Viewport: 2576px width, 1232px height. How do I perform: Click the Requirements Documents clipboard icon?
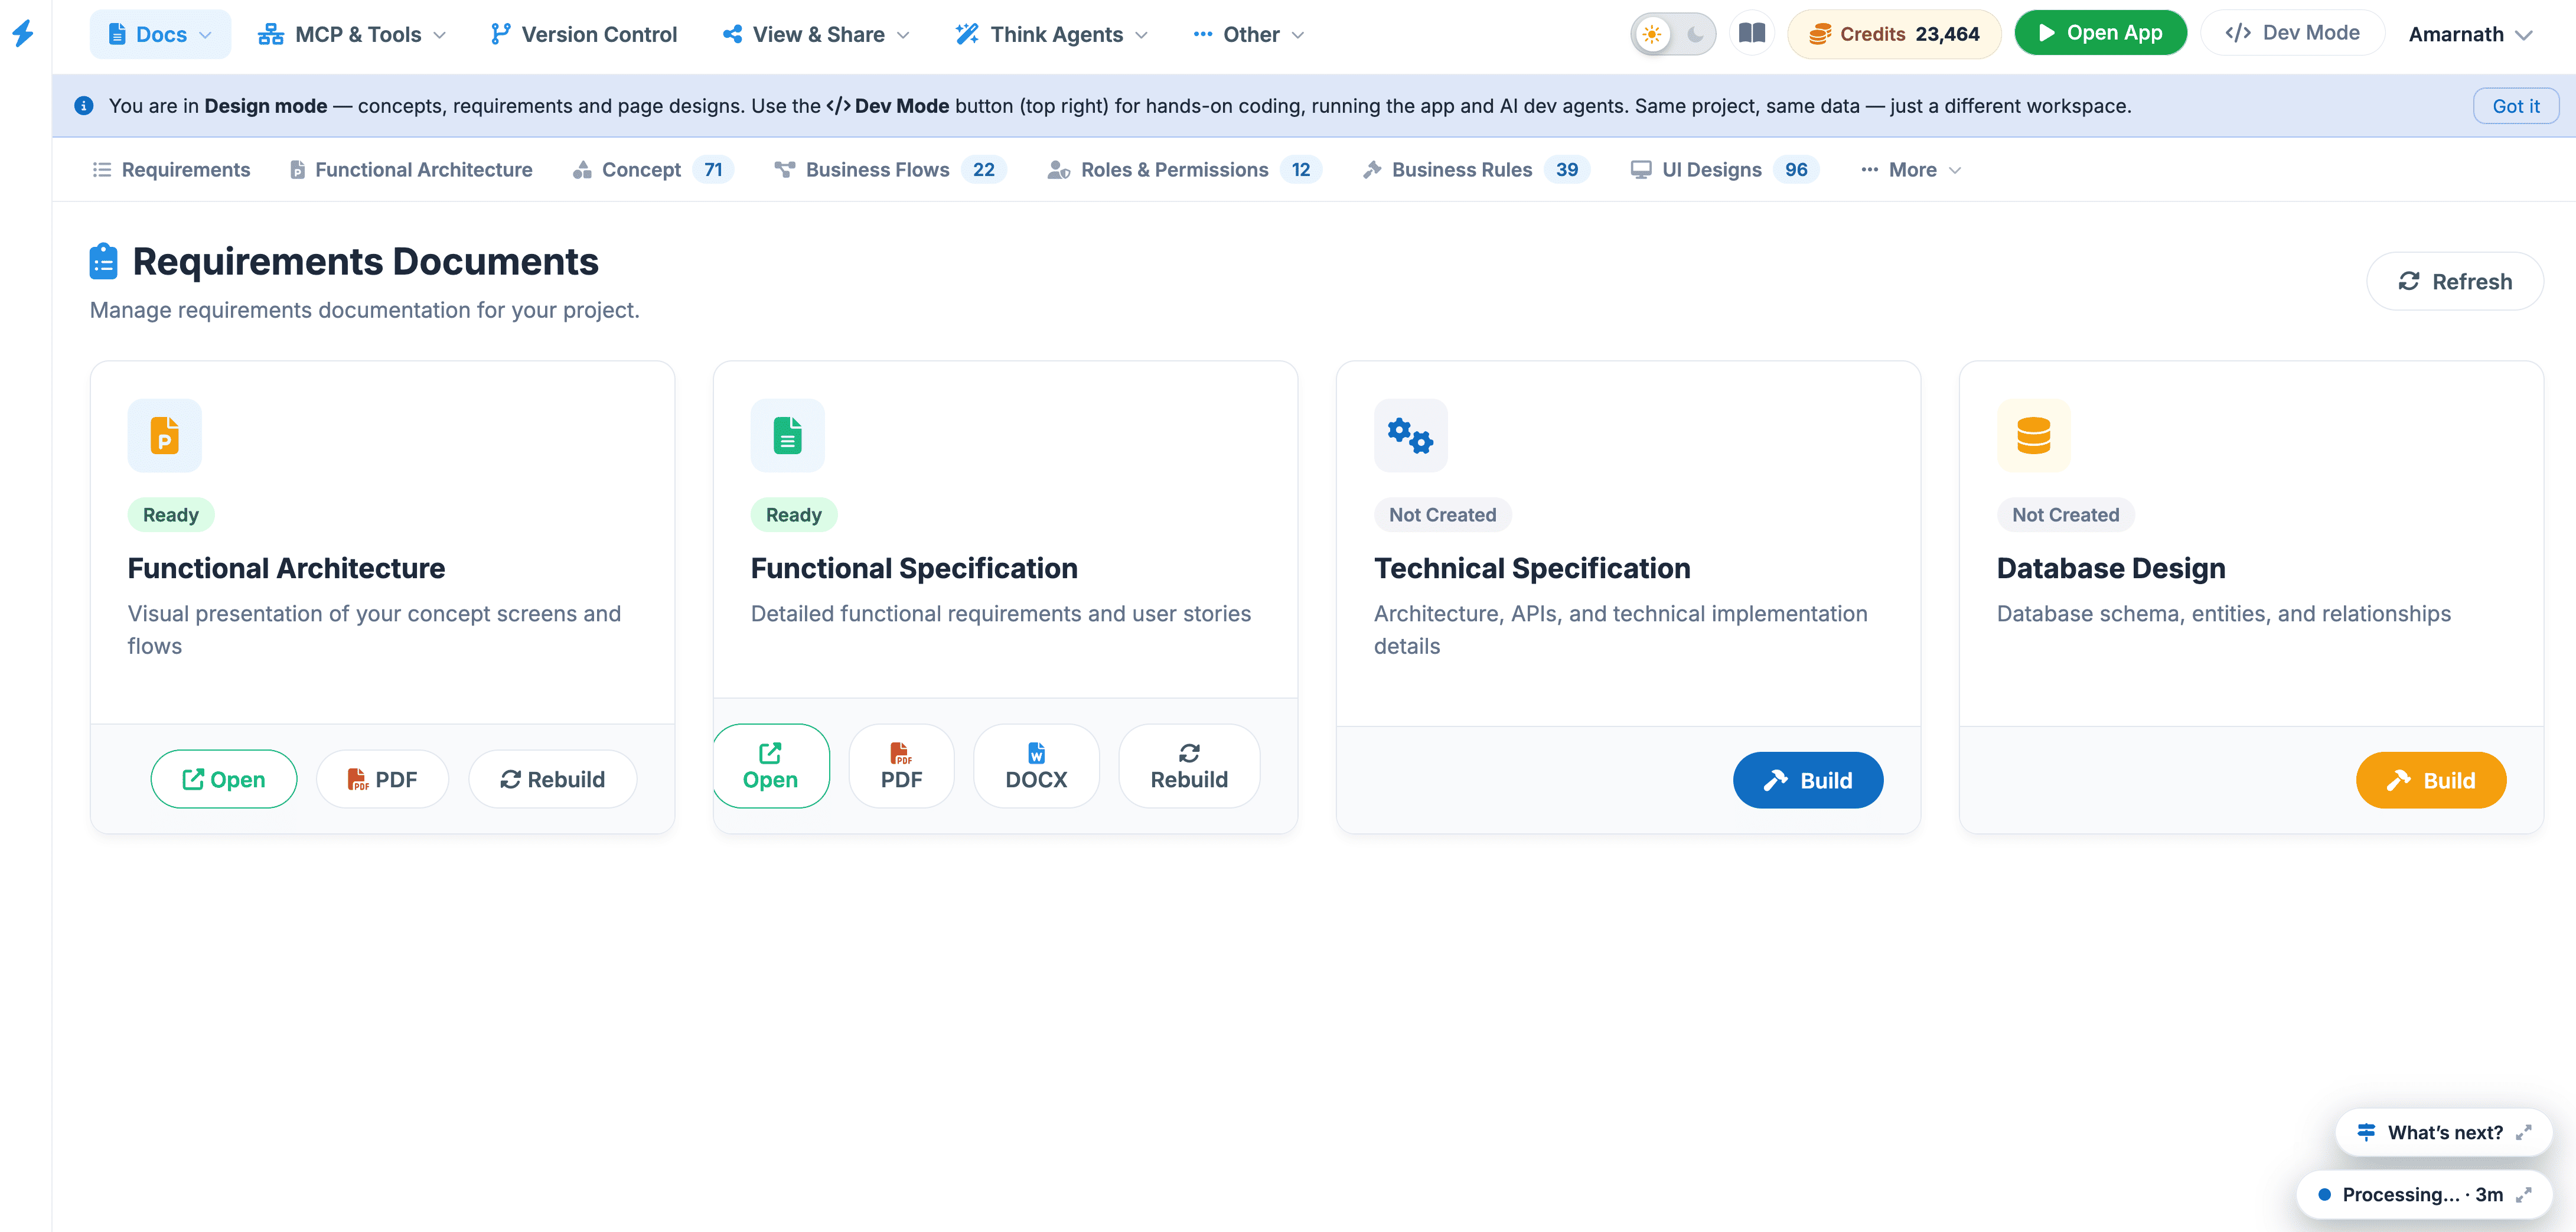[104, 262]
